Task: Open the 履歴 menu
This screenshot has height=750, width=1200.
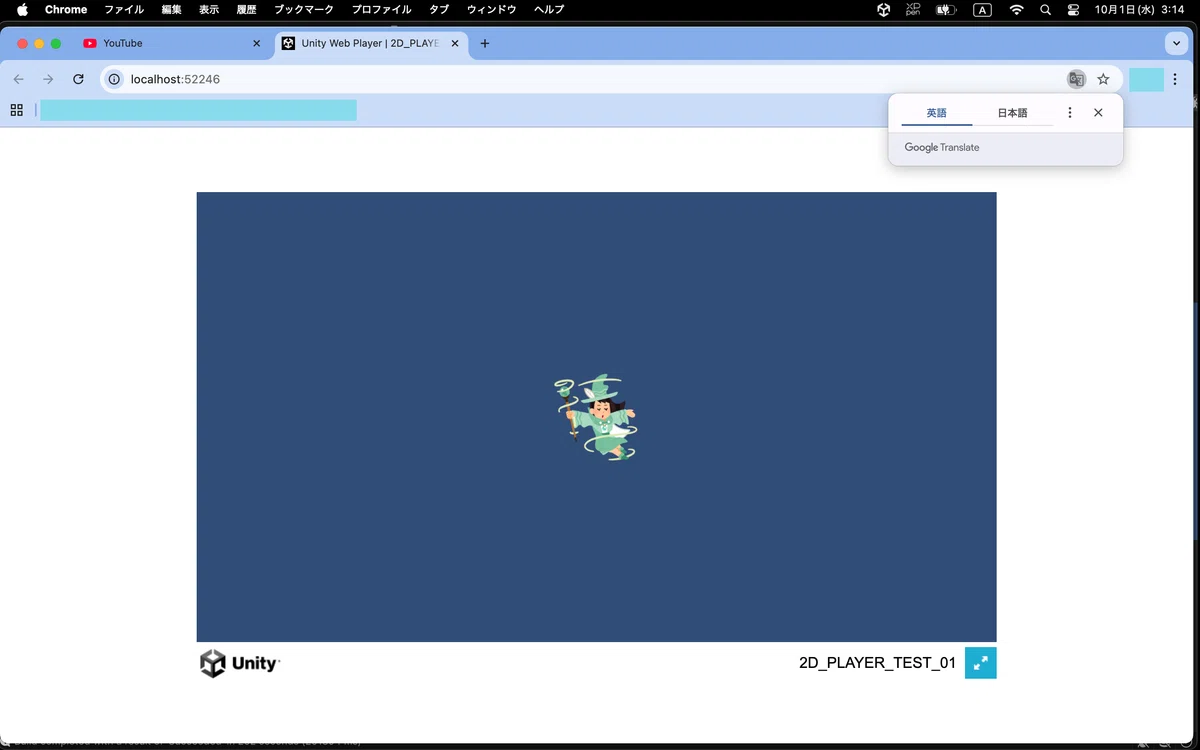Action: [x=247, y=9]
